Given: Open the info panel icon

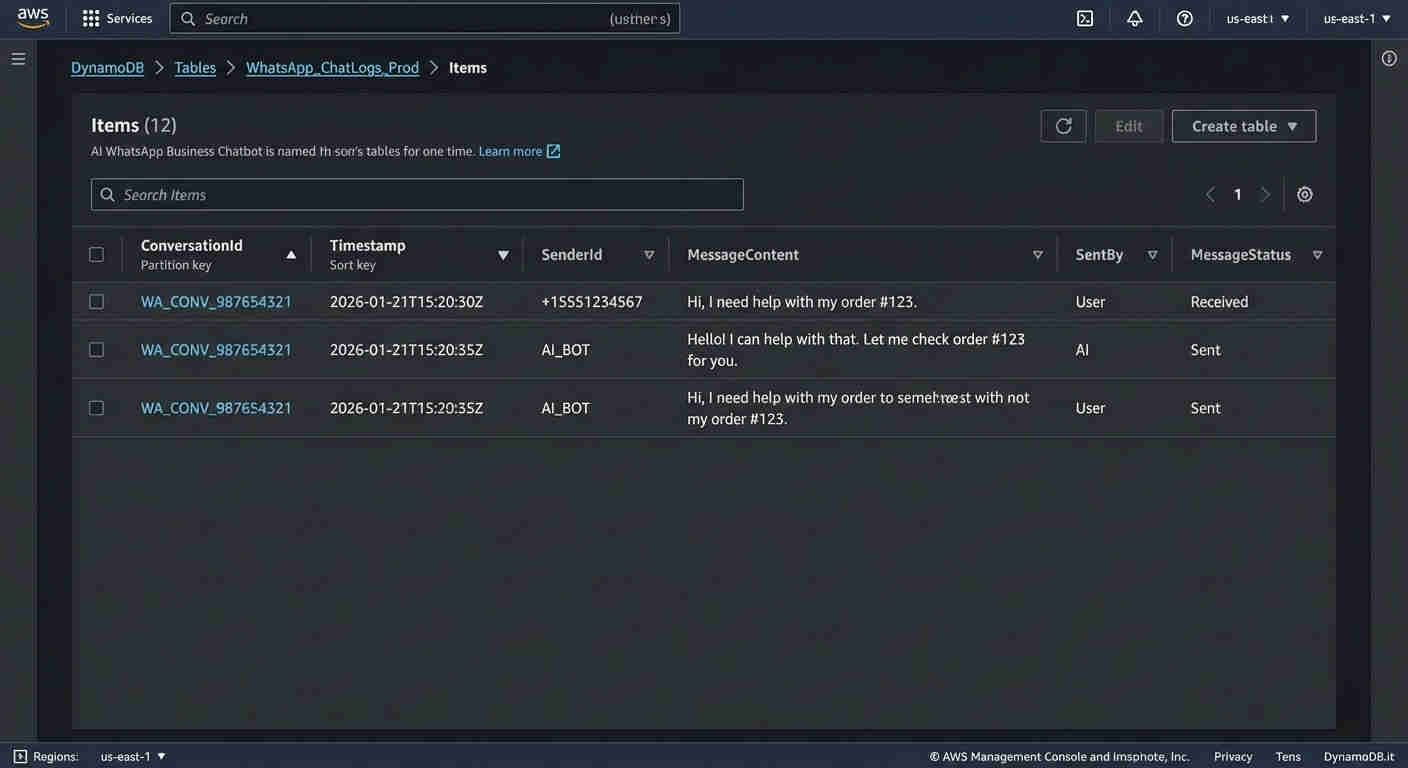Looking at the screenshot, I should coord(1389,59).
